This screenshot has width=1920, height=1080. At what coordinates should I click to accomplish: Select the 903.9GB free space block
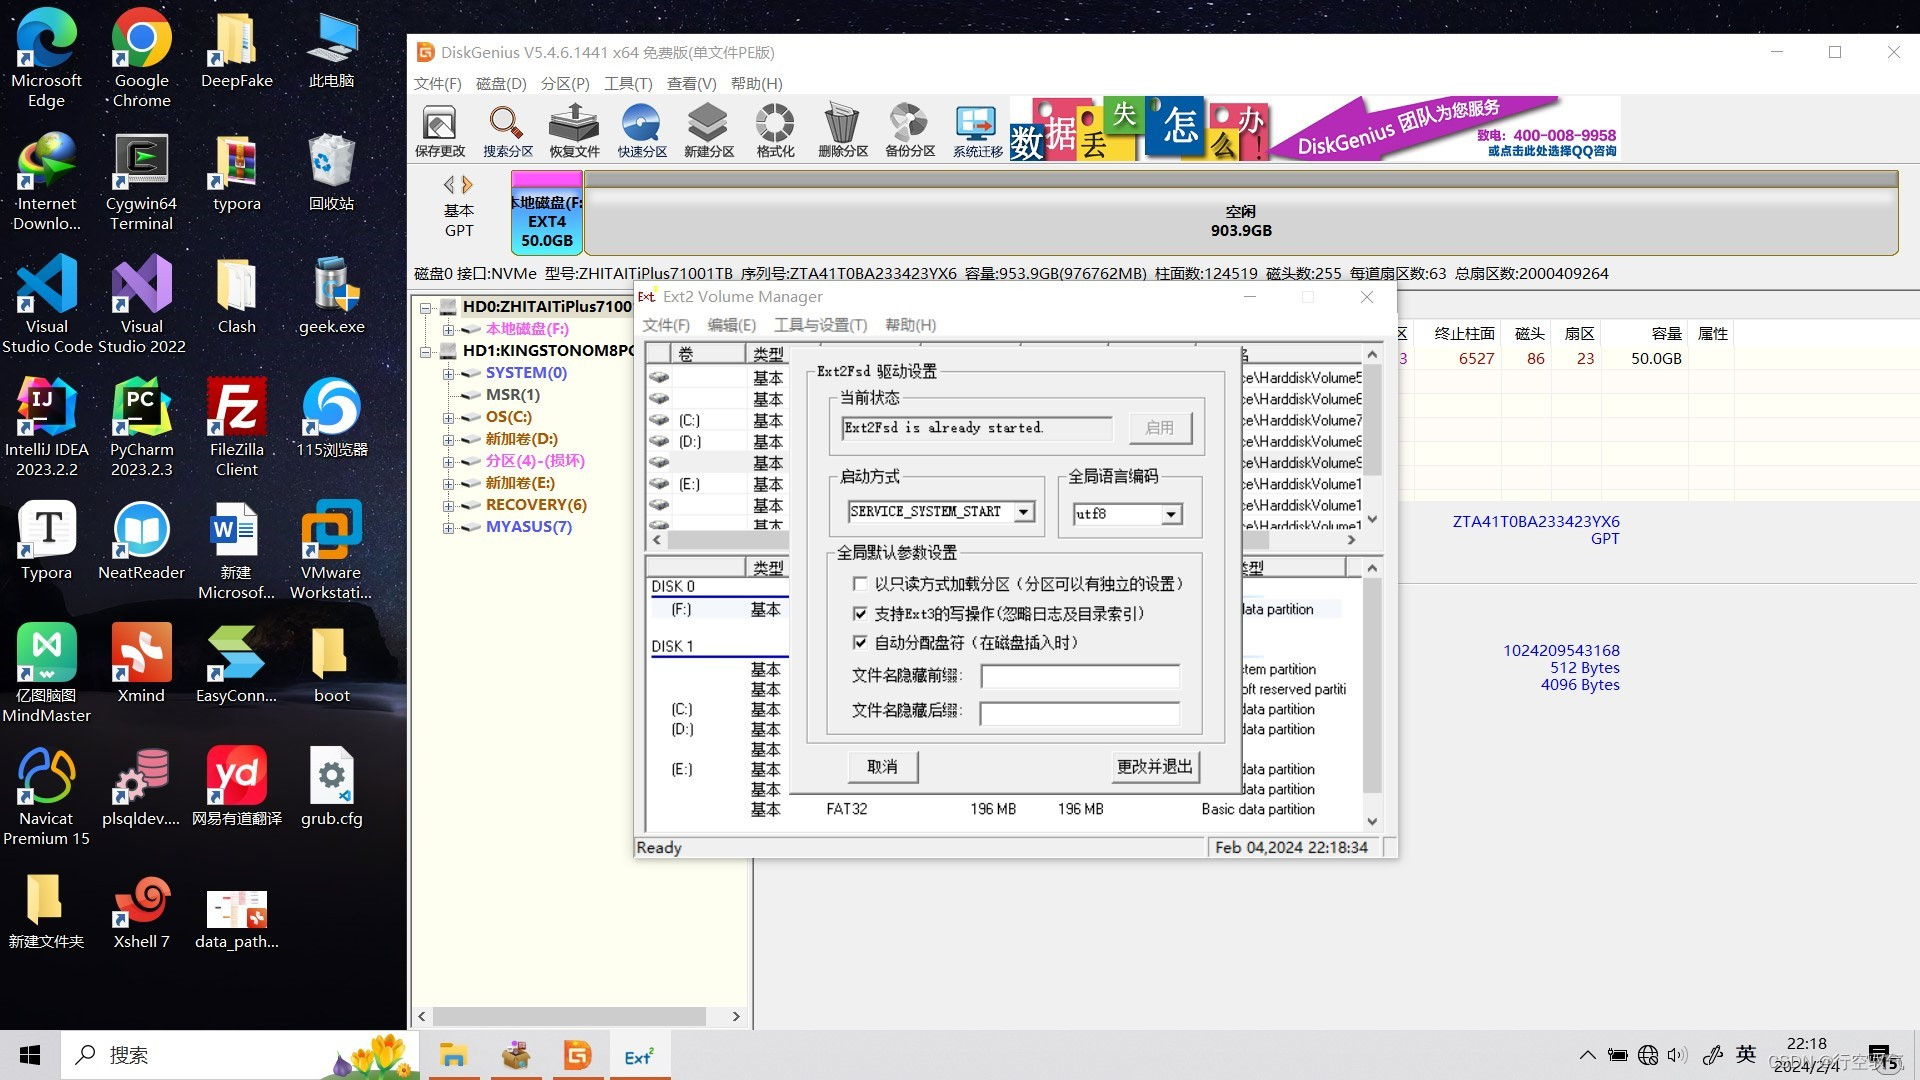tap(1241, 212)
